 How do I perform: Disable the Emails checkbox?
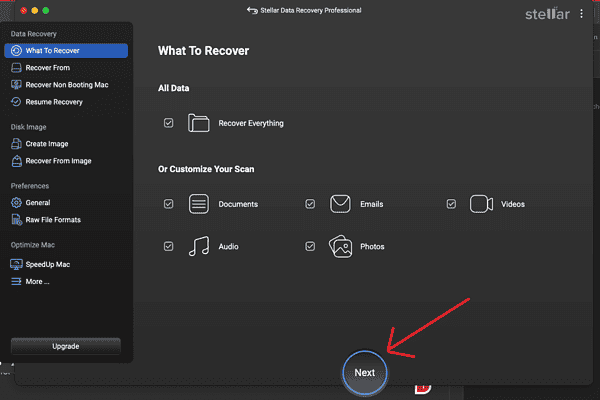(x=310, y=204)
